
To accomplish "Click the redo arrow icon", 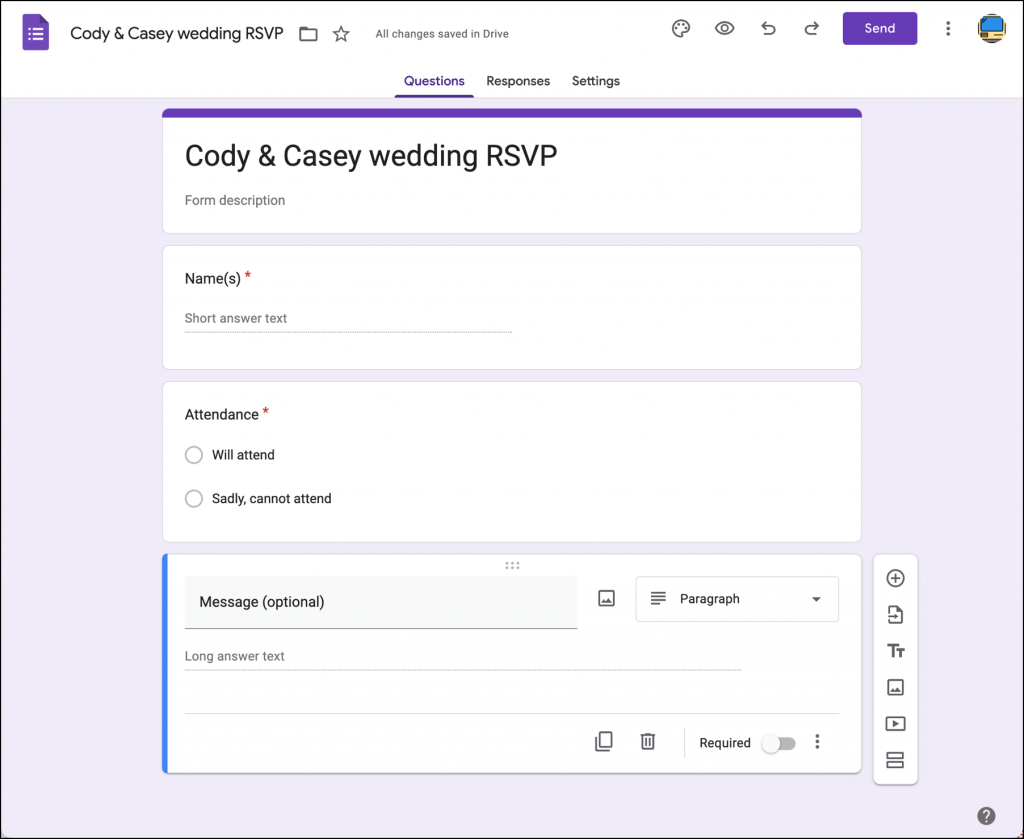I will coord(811,29).
